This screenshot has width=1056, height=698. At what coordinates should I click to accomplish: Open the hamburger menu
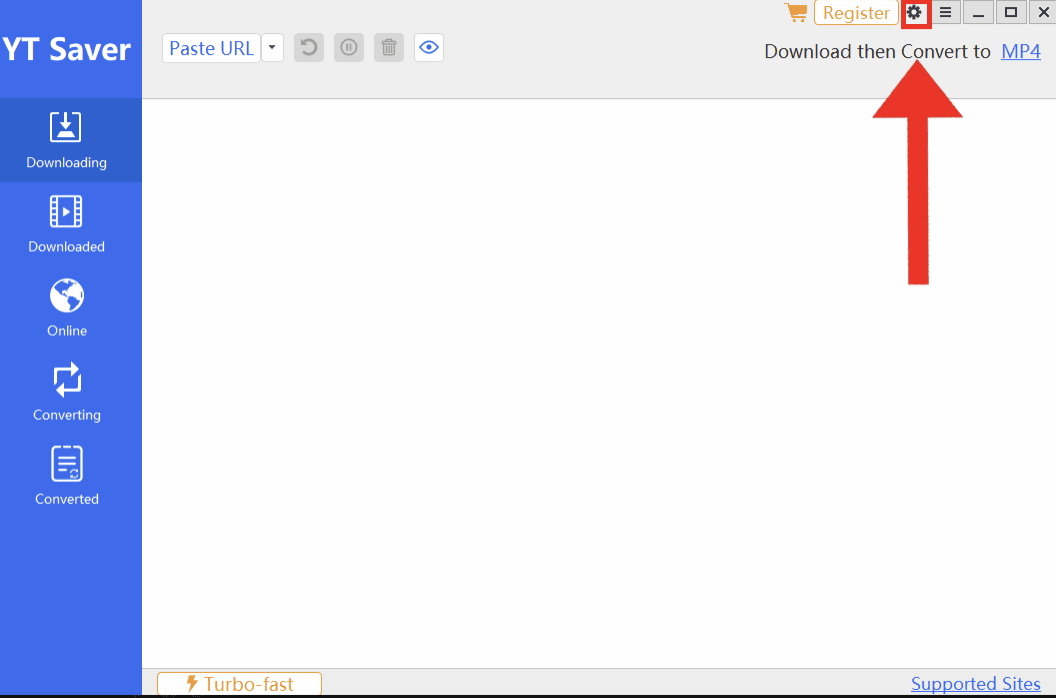click(946, 12)
